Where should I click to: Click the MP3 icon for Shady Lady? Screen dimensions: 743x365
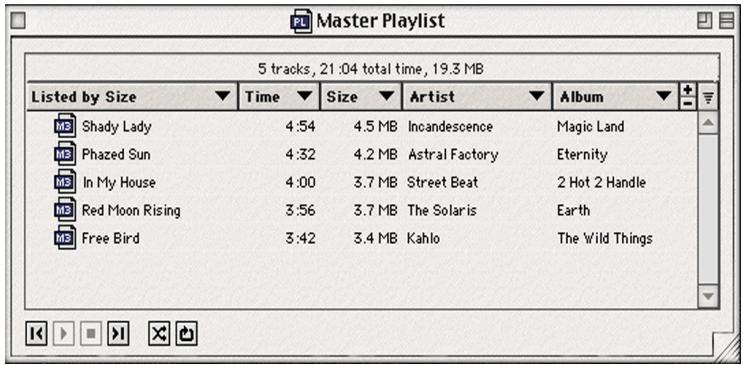click(x=65, y=126)
